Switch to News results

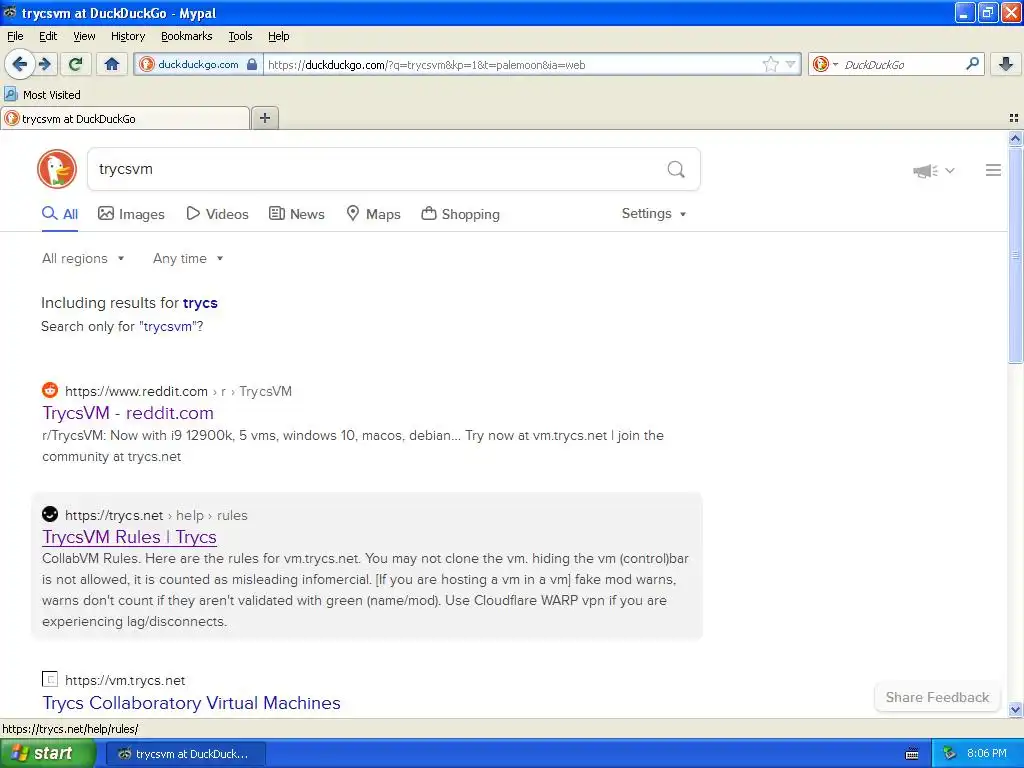click(297, 214)
